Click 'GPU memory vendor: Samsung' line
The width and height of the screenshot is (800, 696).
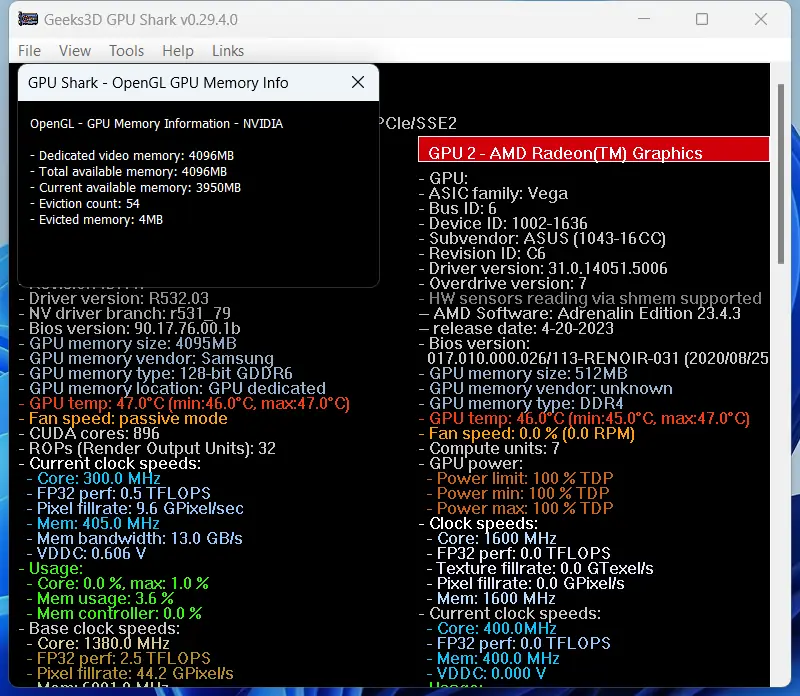(146, 358)
